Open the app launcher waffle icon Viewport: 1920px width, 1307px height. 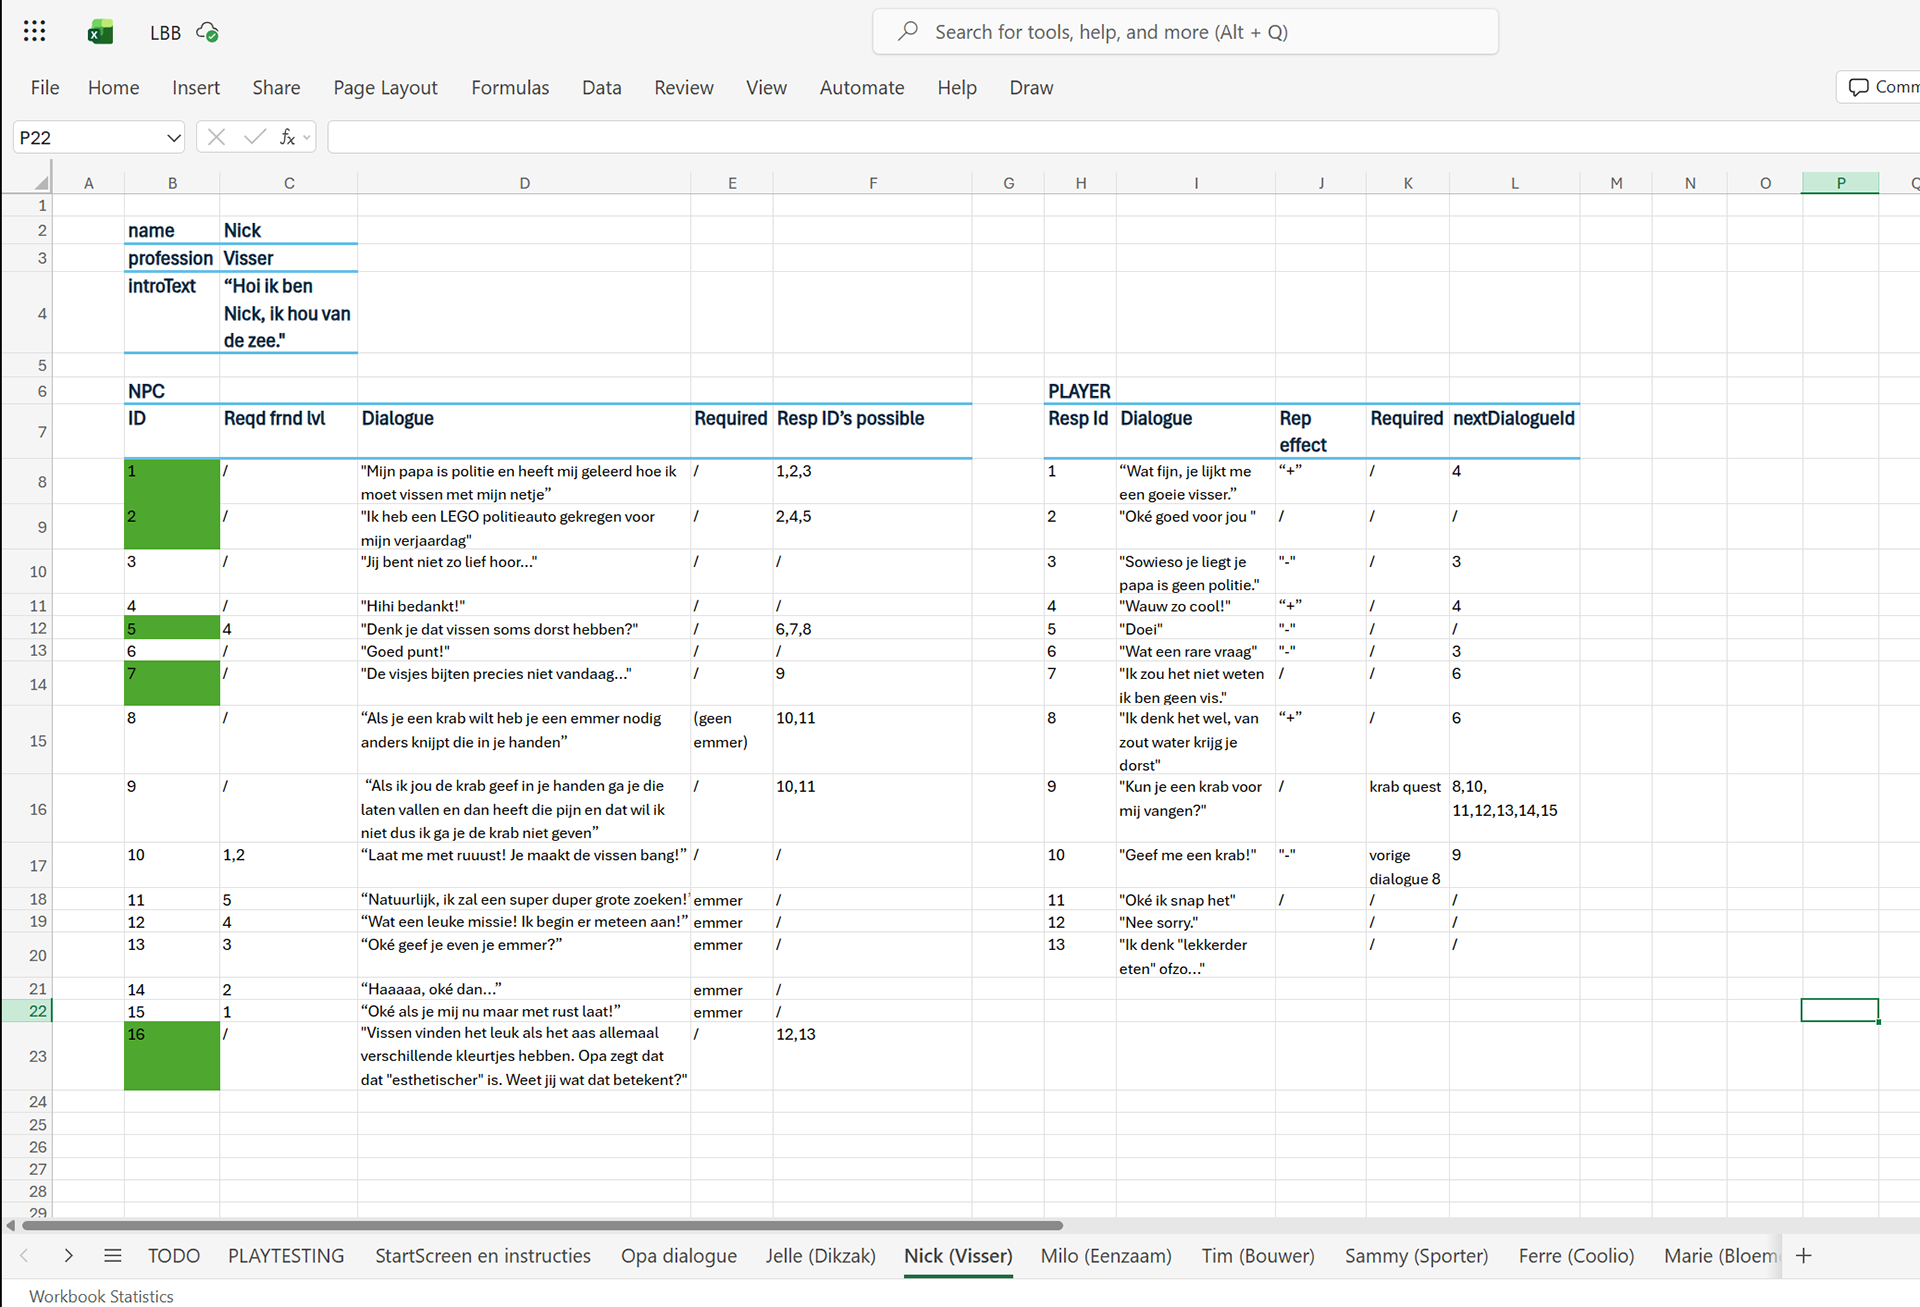(34, 31)
